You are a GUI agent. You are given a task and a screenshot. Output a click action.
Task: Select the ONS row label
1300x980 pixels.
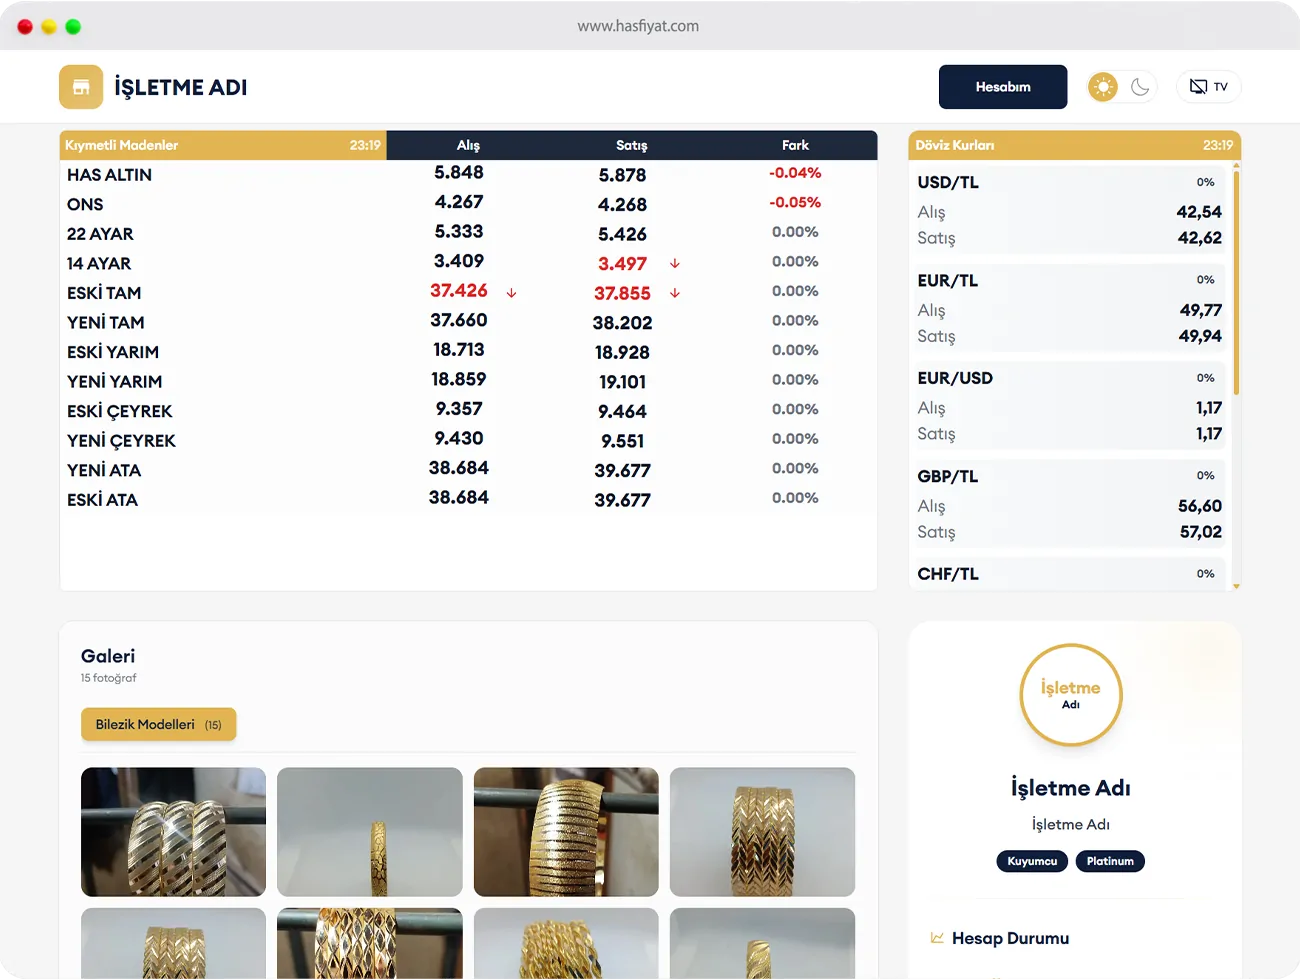click(85, 204)
